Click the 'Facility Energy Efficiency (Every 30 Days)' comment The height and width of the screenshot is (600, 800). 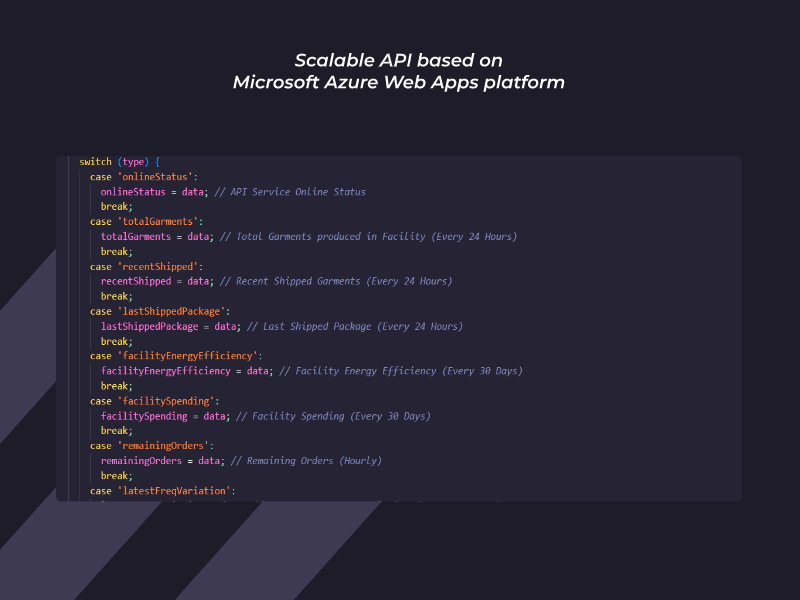401,371
